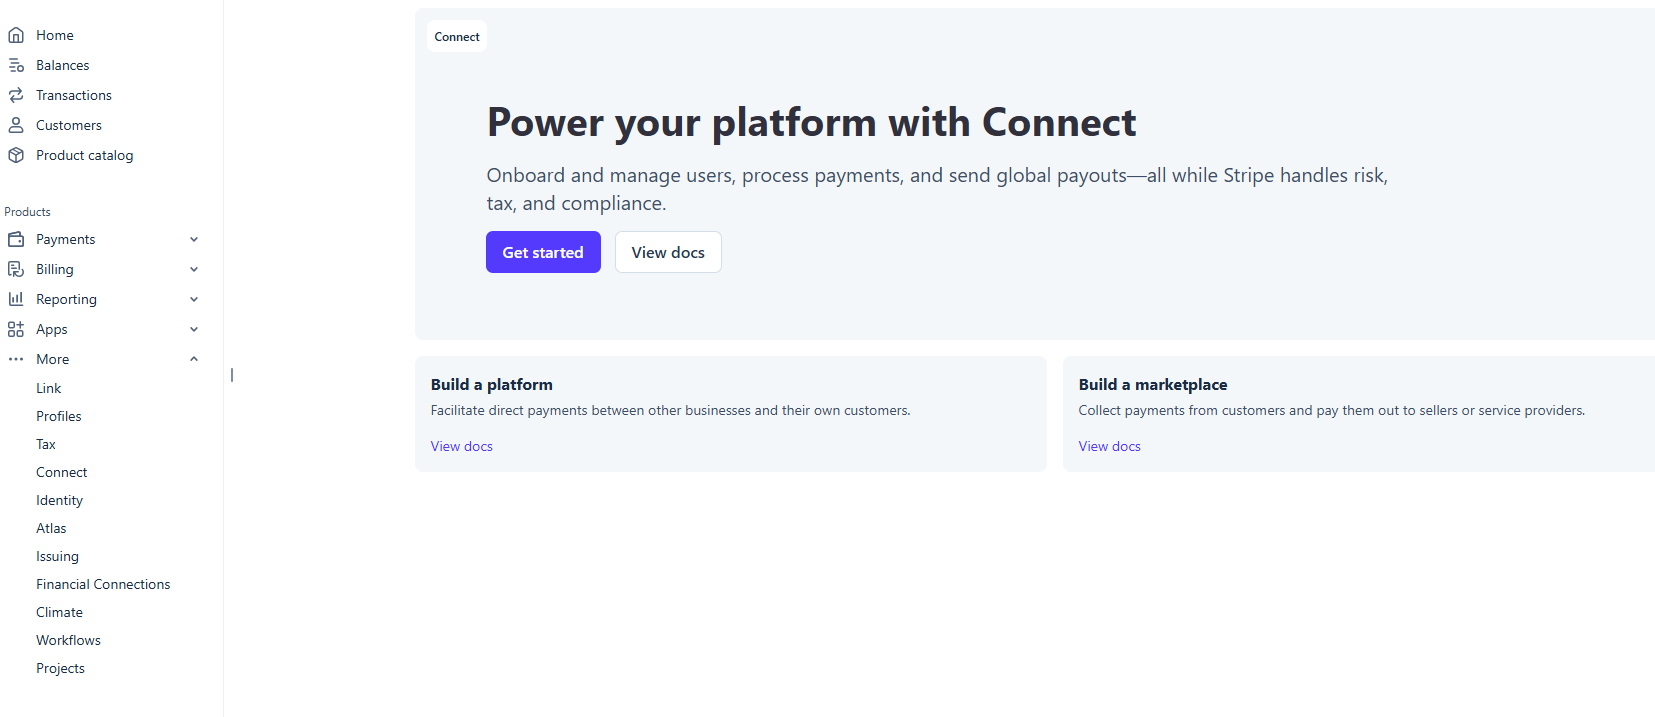Go to Balances page
The height and width of the screenshot is (717, 1655).
point(63,65)
